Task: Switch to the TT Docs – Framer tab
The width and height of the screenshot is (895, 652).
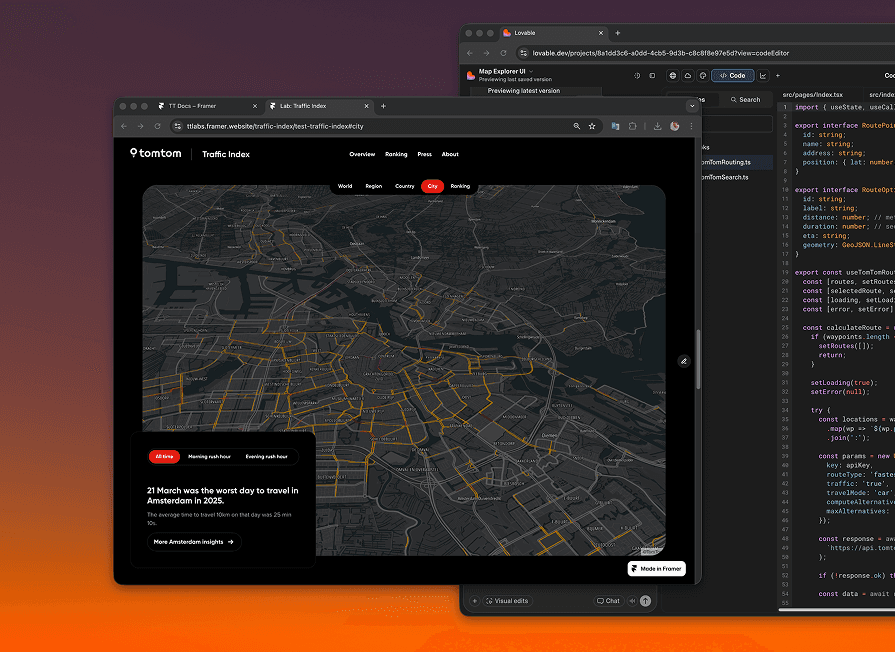Action: click(x=190, y=105)
